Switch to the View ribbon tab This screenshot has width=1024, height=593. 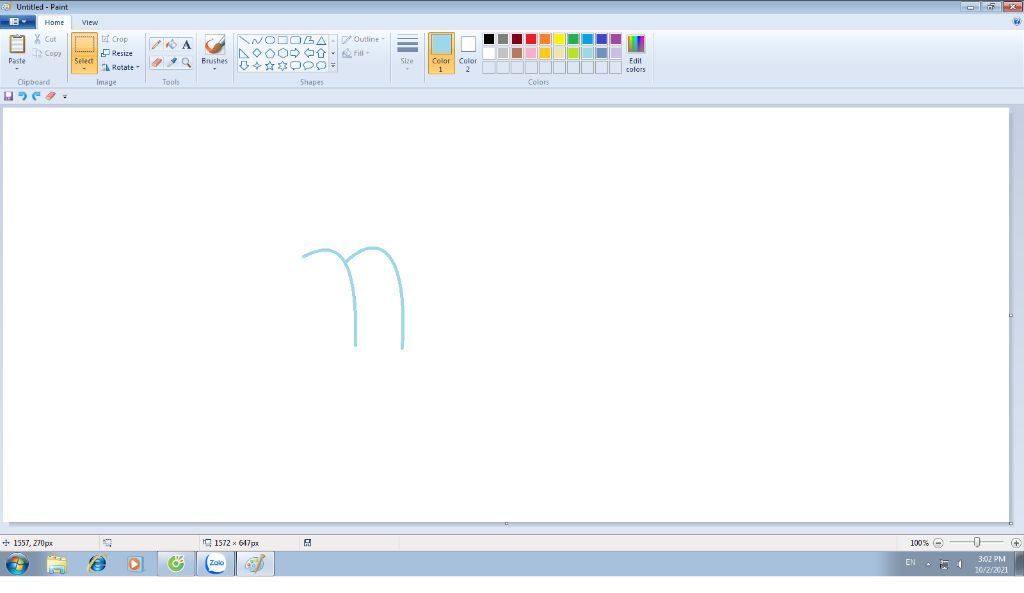click(89, 22)
